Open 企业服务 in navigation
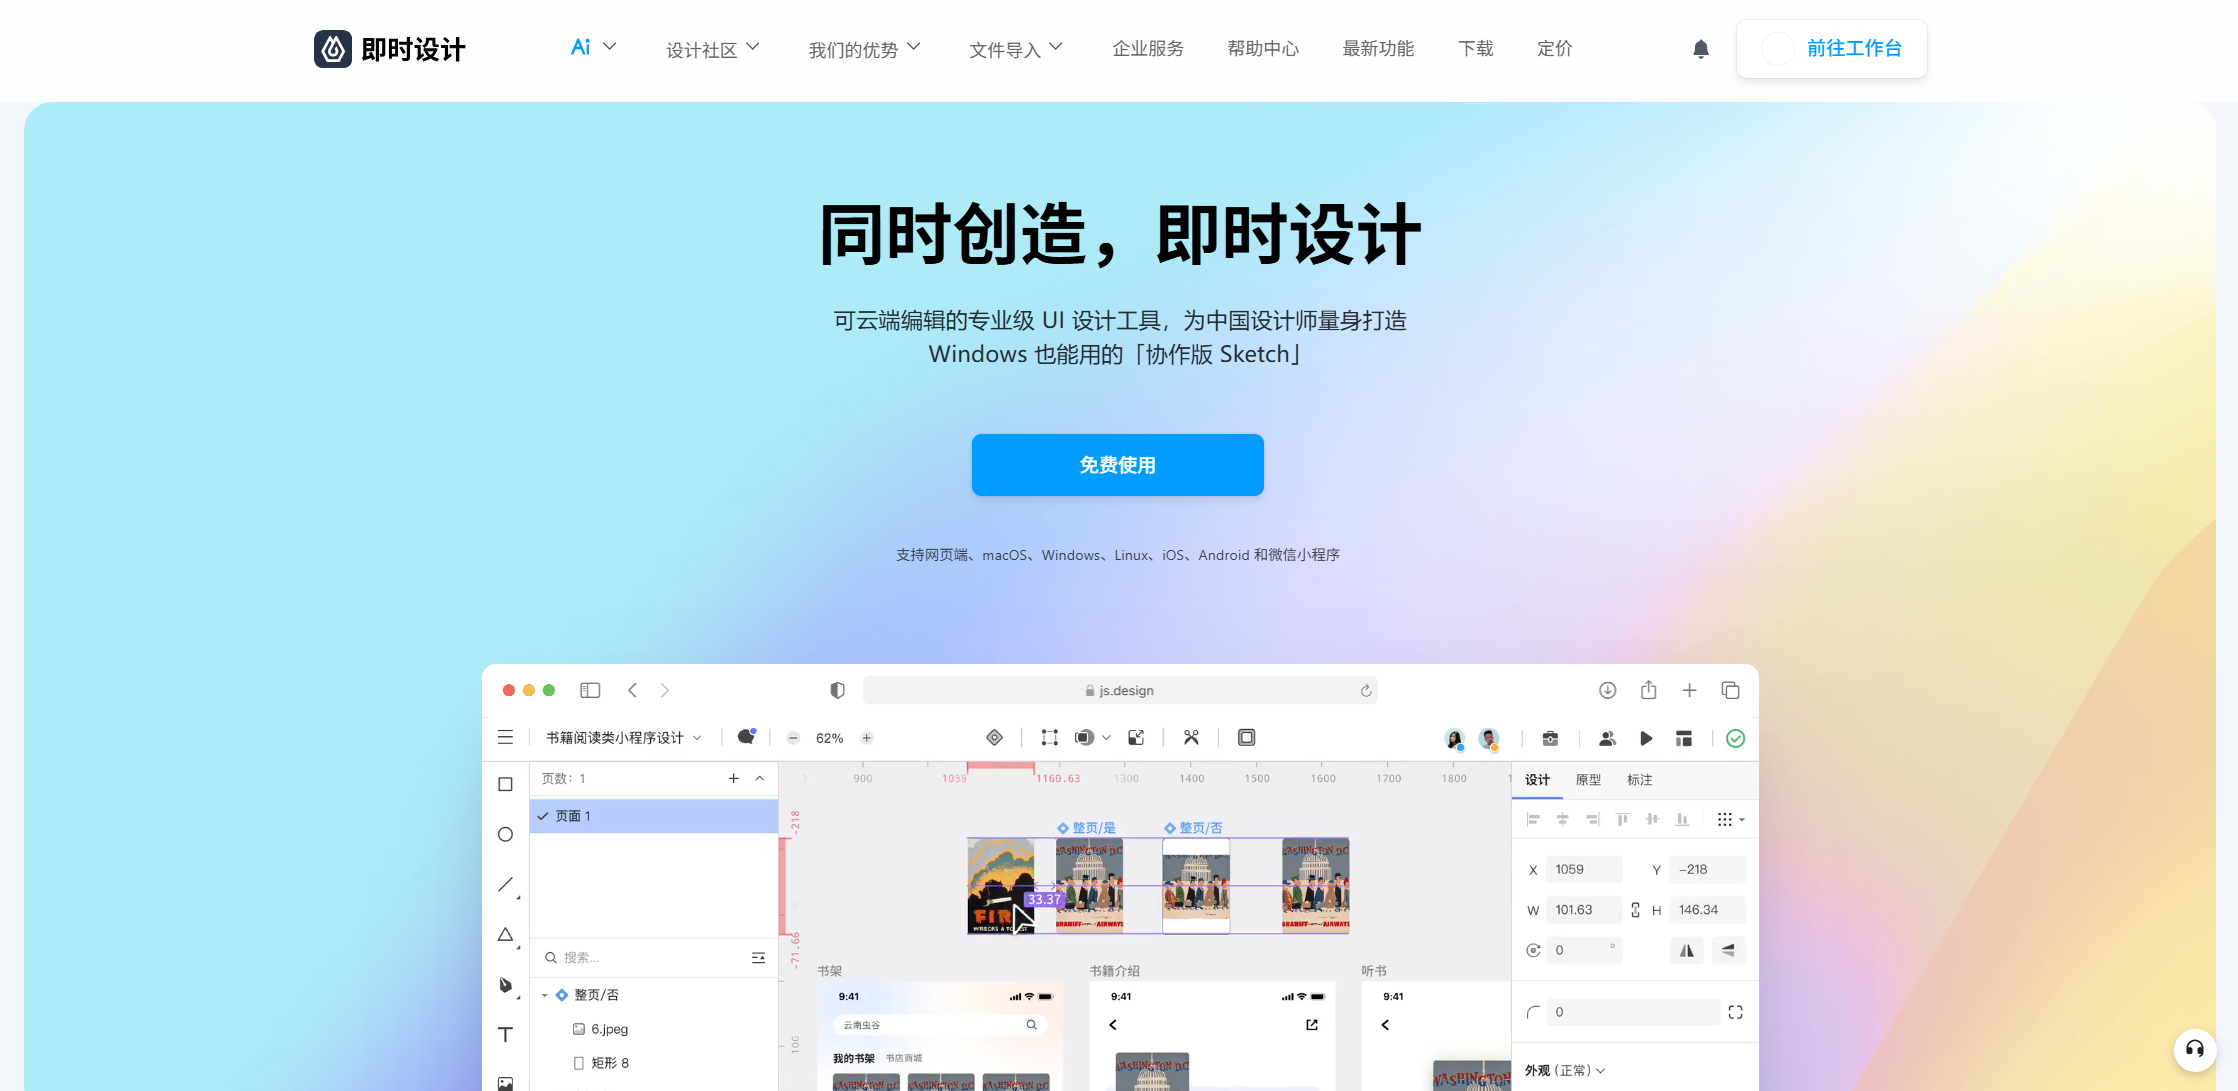 (x=1148, y=49)
